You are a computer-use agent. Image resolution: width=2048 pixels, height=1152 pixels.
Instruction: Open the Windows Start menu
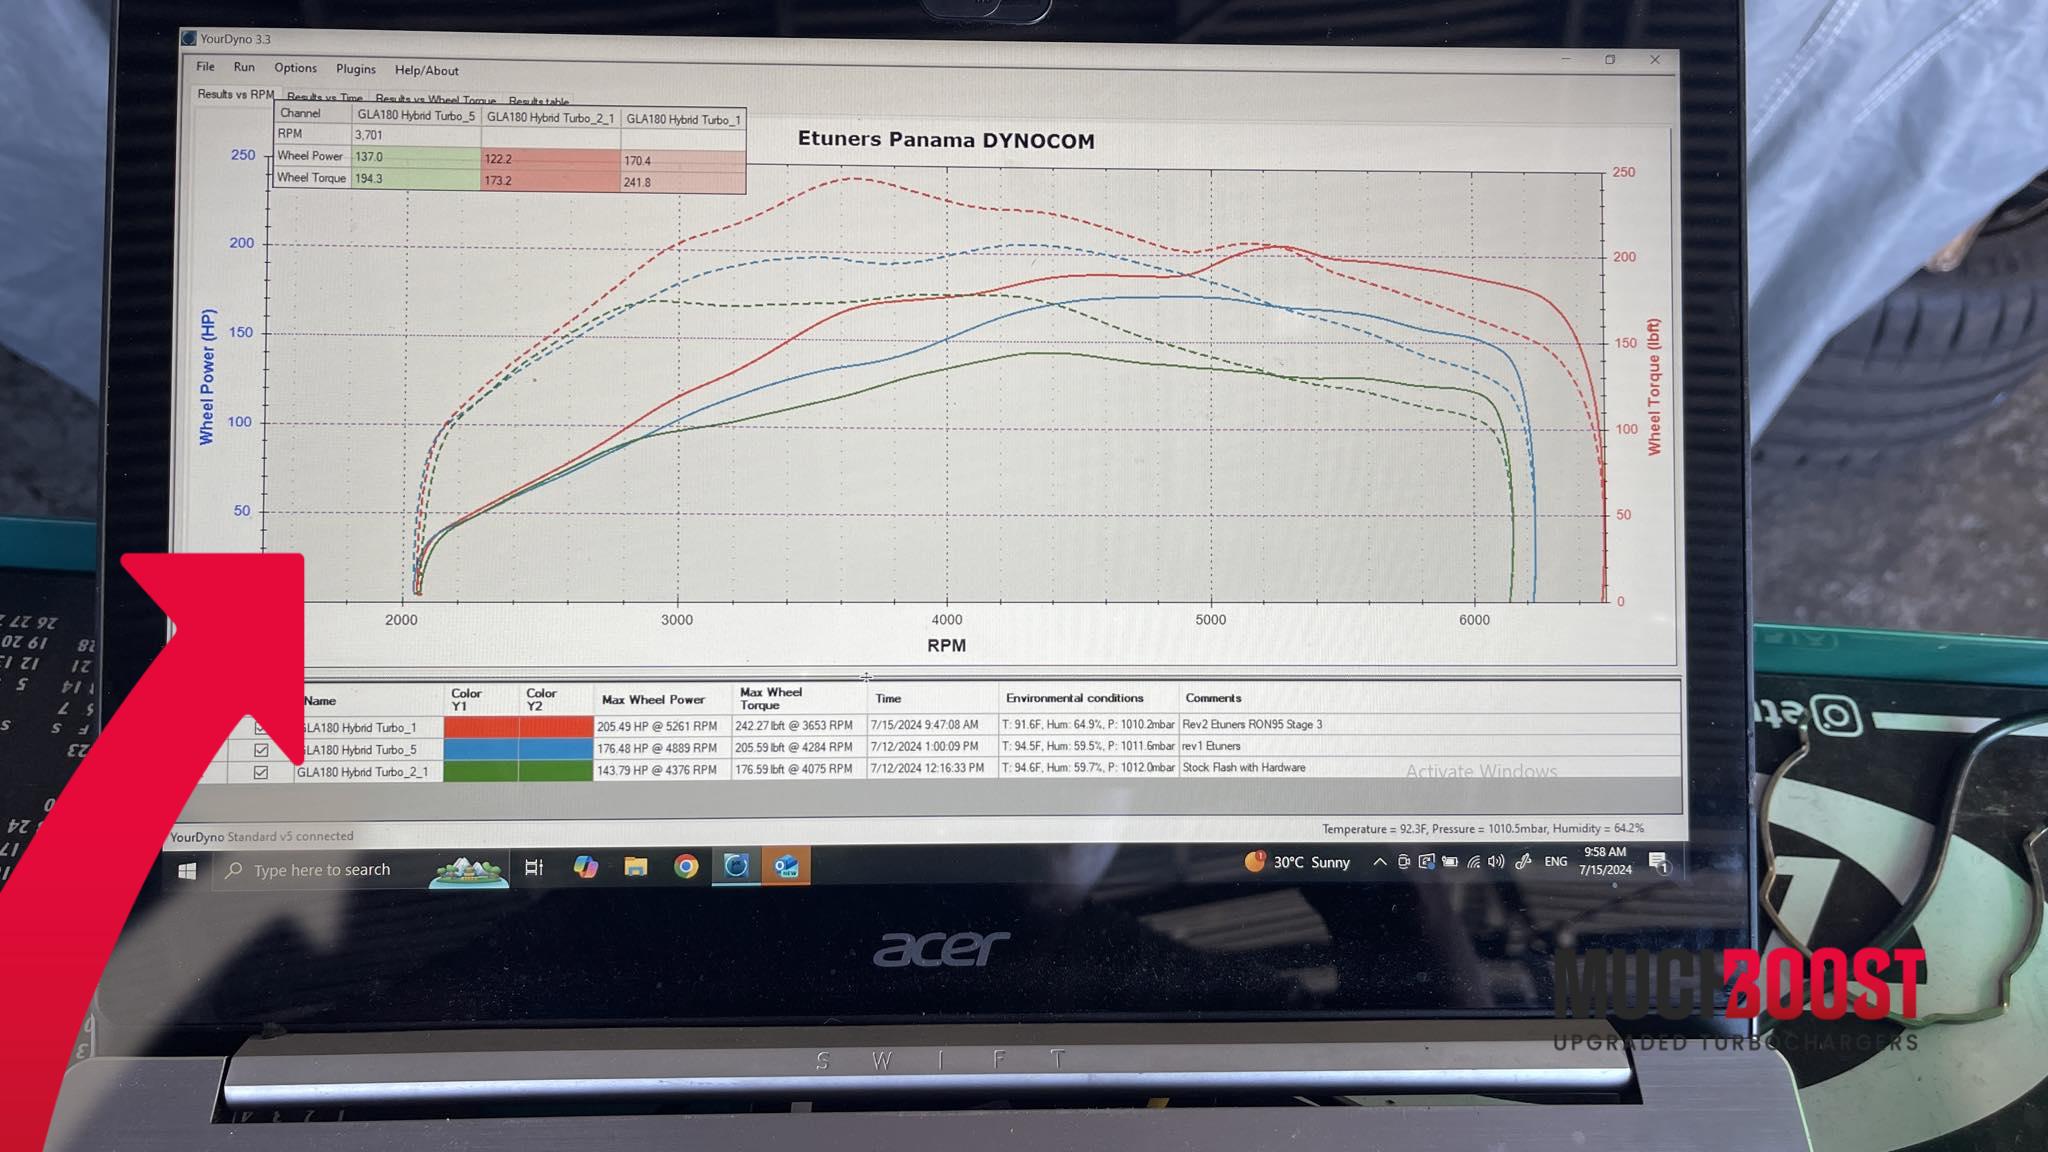pos(187,871)
